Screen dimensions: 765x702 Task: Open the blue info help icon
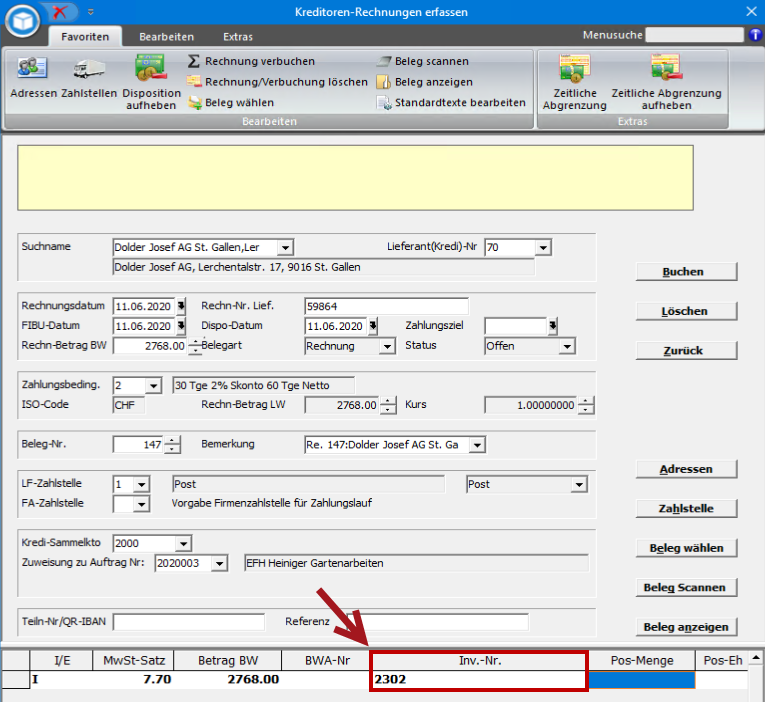pos(755,35)
